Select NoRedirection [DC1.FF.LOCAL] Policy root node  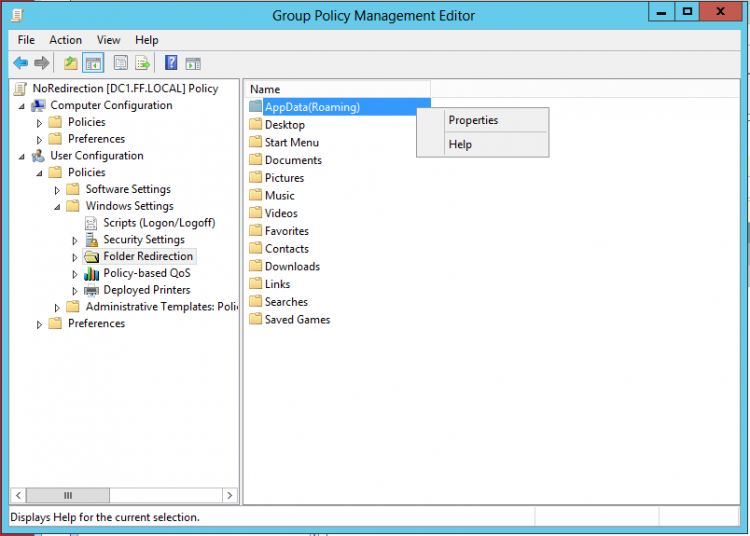point(125,88)
